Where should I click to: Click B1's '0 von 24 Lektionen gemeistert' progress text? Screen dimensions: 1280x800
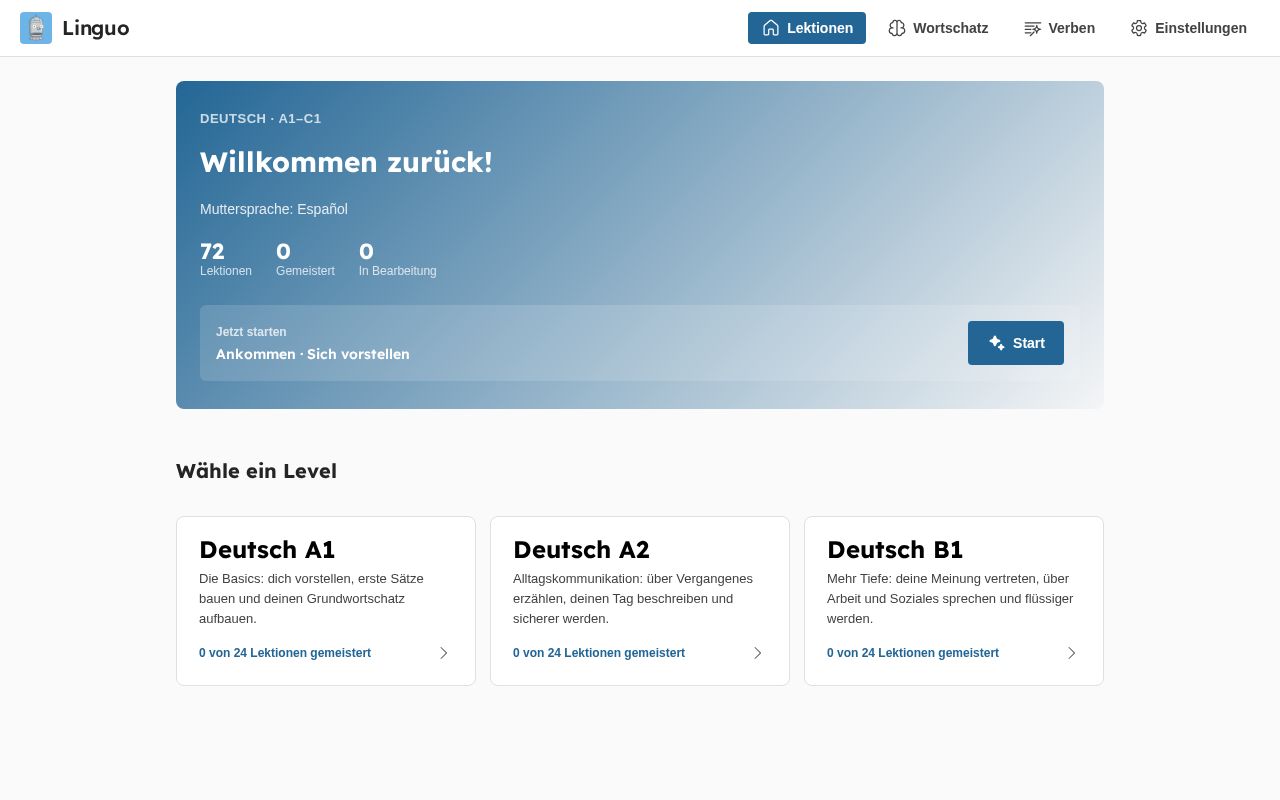click(x=913, y=653)
